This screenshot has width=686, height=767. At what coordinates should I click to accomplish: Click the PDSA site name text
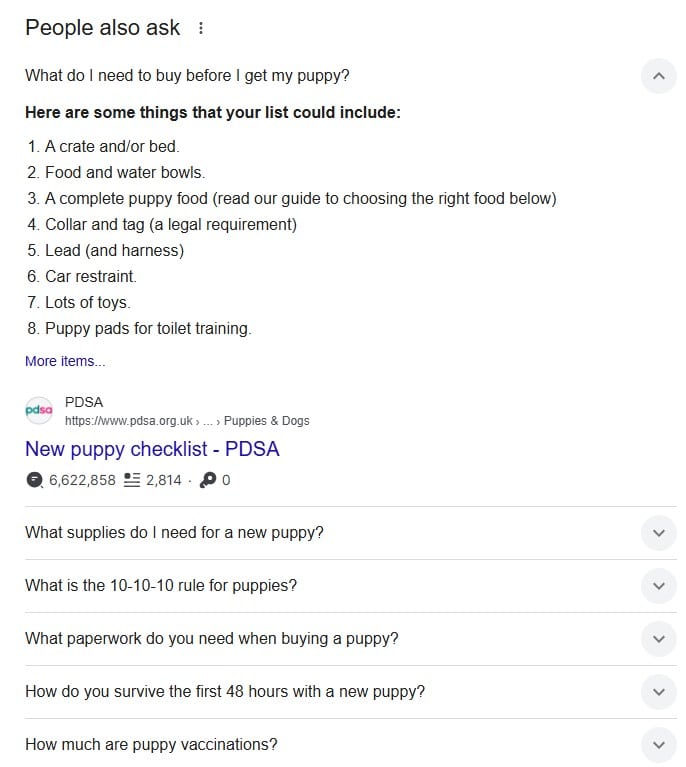click(84, 402)
